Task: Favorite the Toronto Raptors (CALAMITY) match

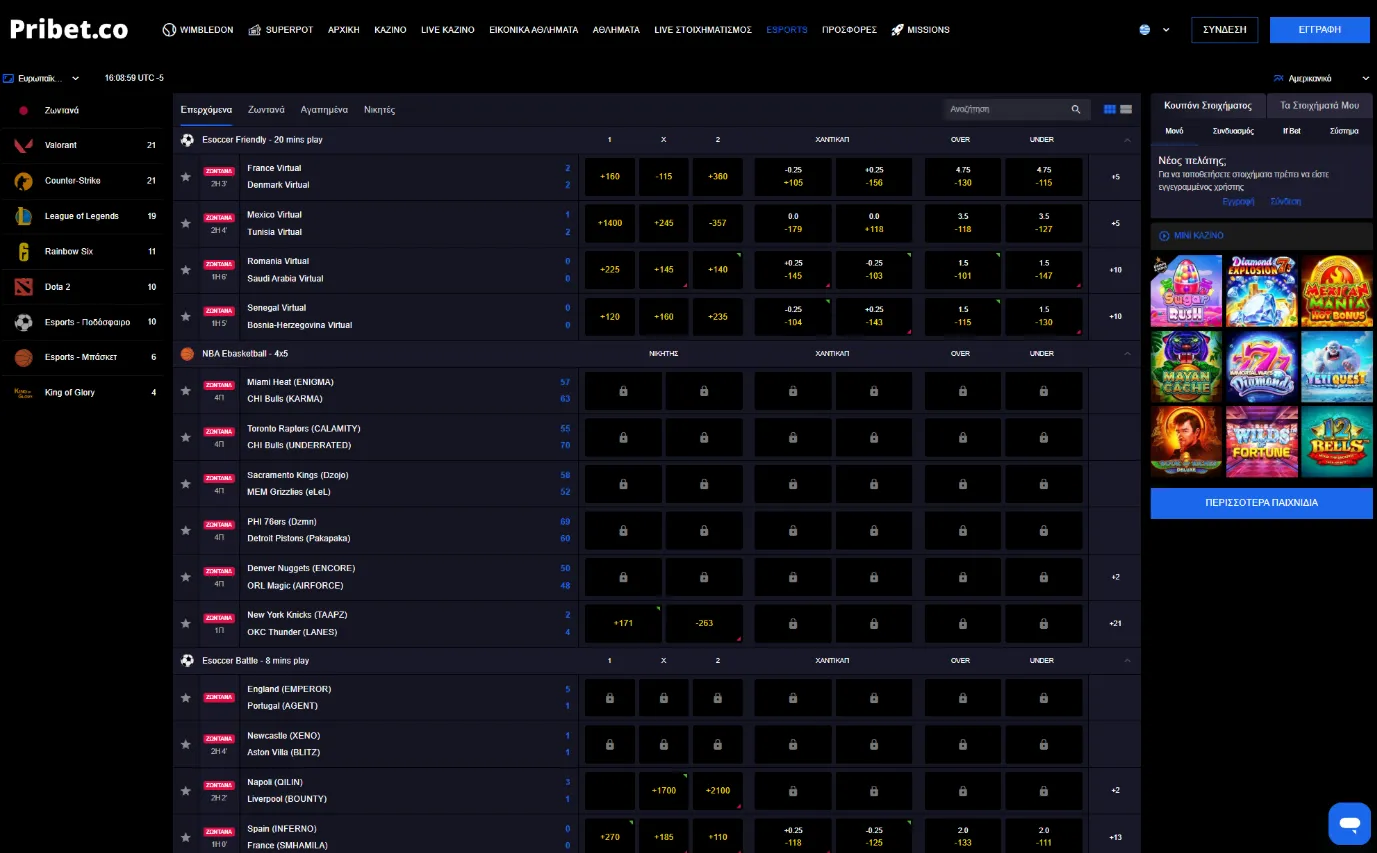Action: pos(185,437)
